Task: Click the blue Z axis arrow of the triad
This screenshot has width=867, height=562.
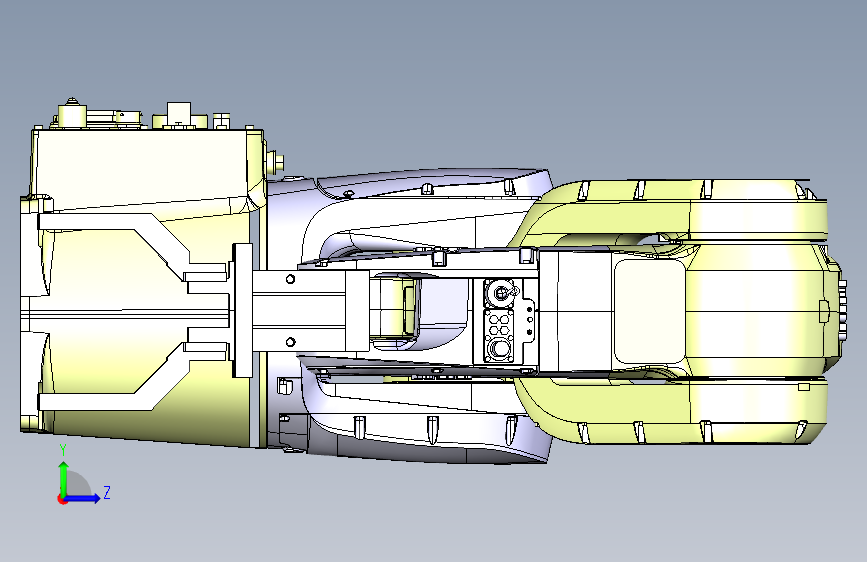Action: [82, 498]
